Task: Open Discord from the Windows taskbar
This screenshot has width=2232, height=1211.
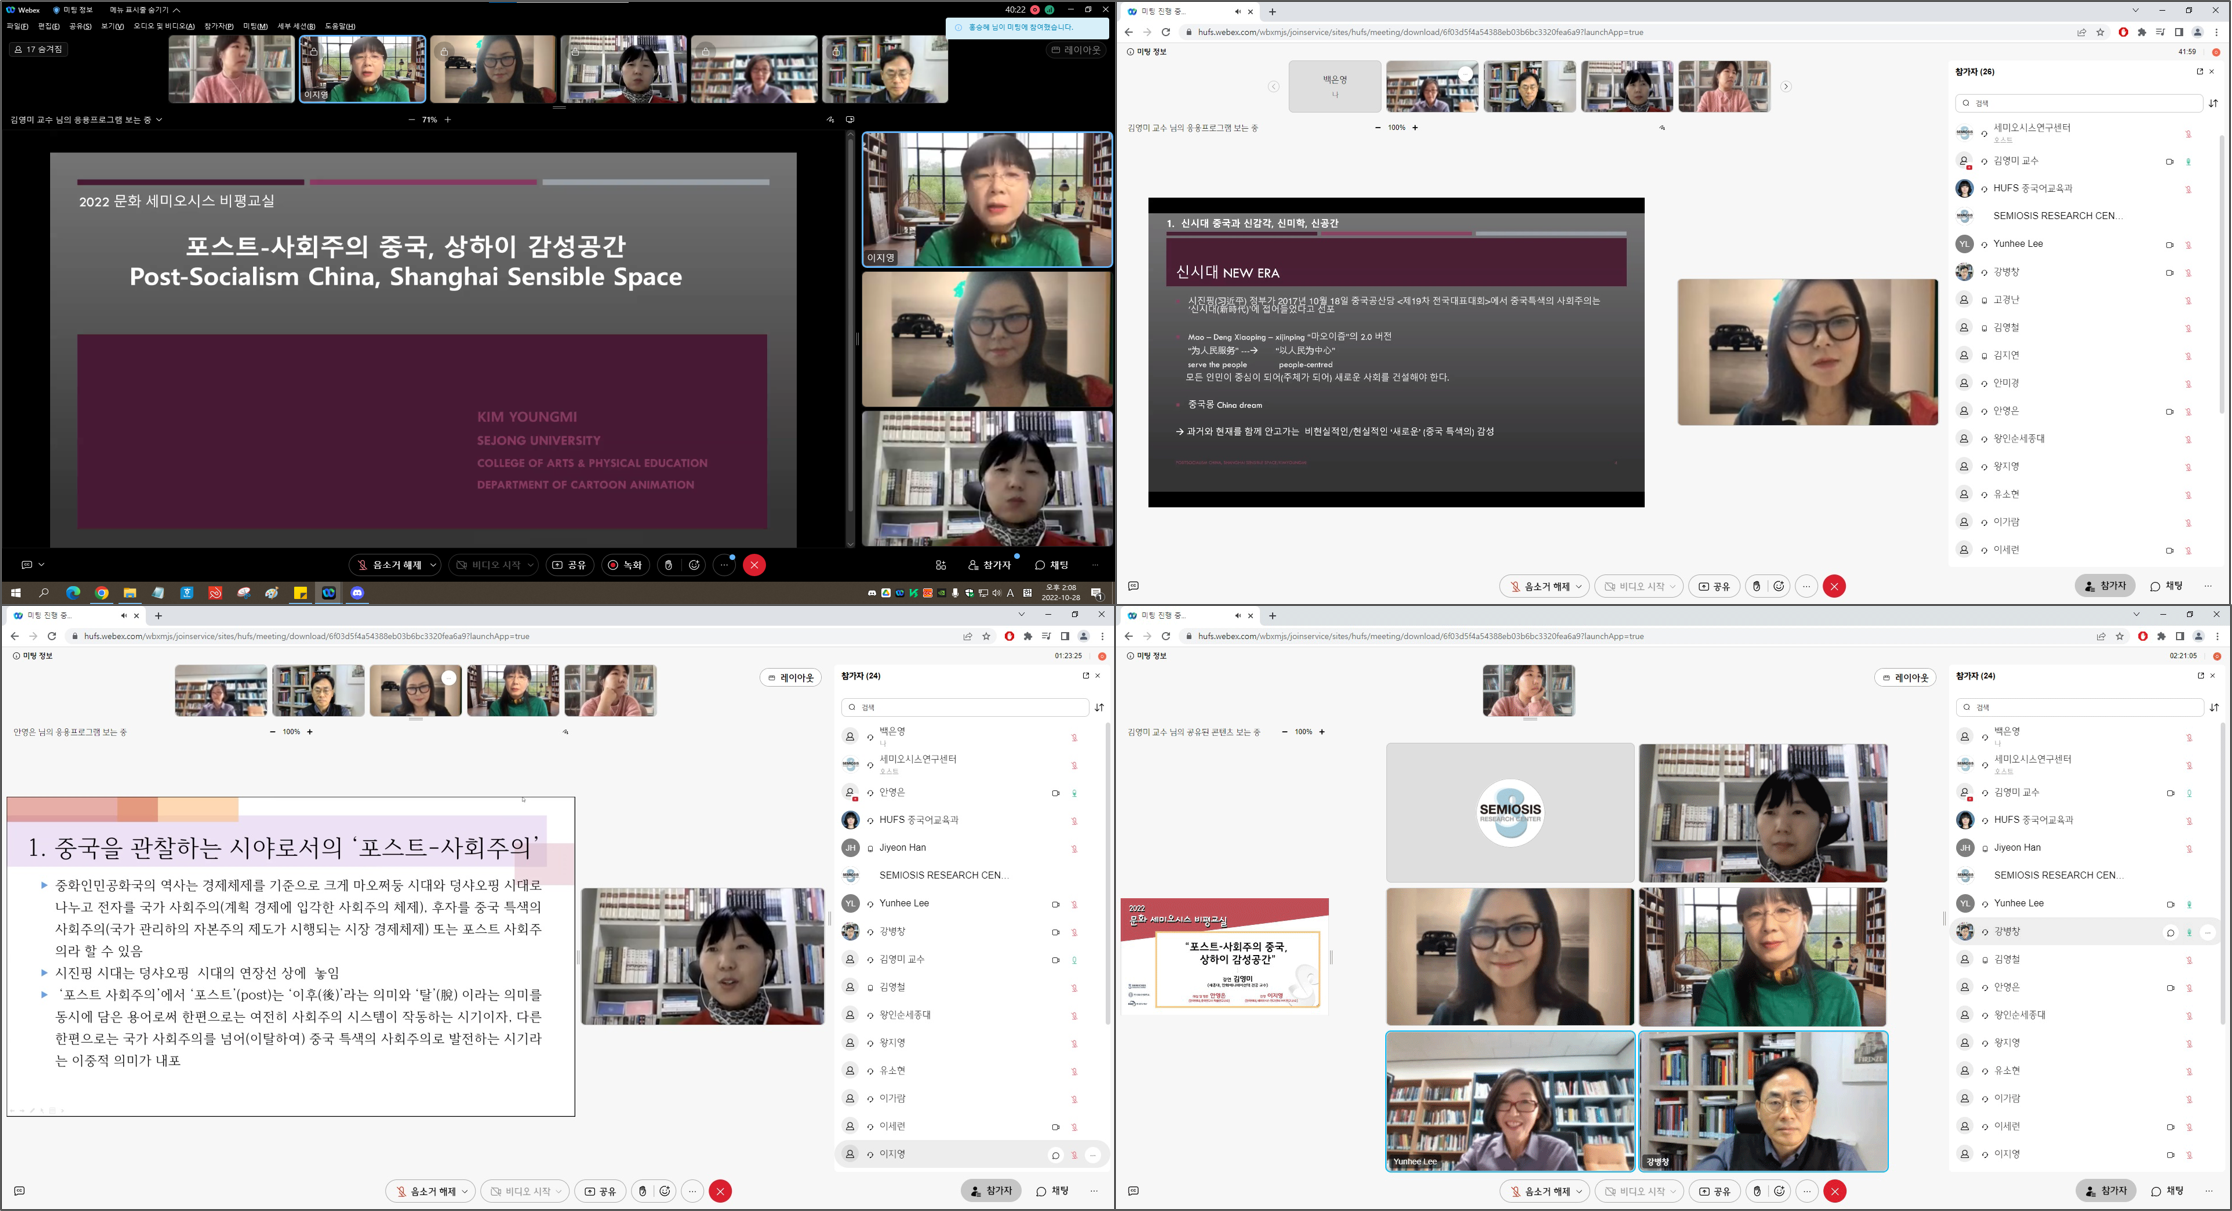Action: [x=357, y=593]
